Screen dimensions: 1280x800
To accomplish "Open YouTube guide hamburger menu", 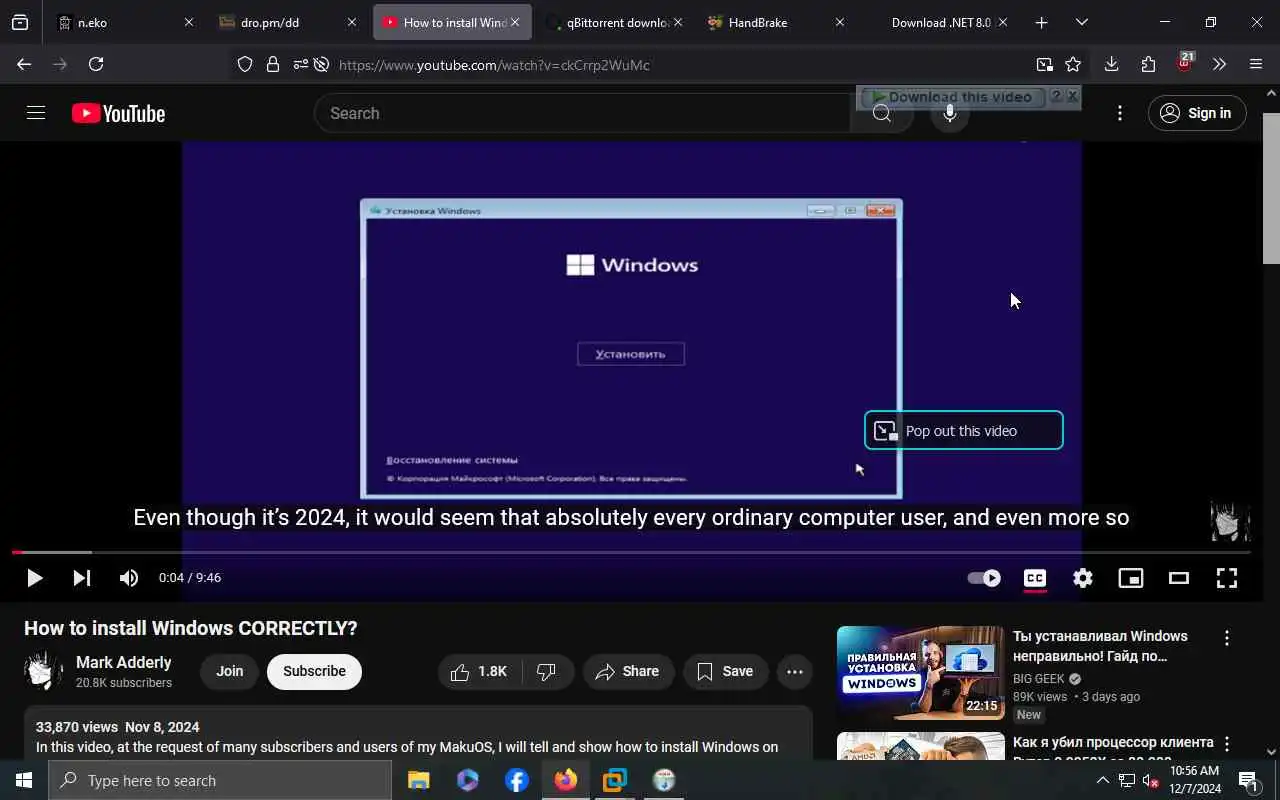I will tap(36, 113).
